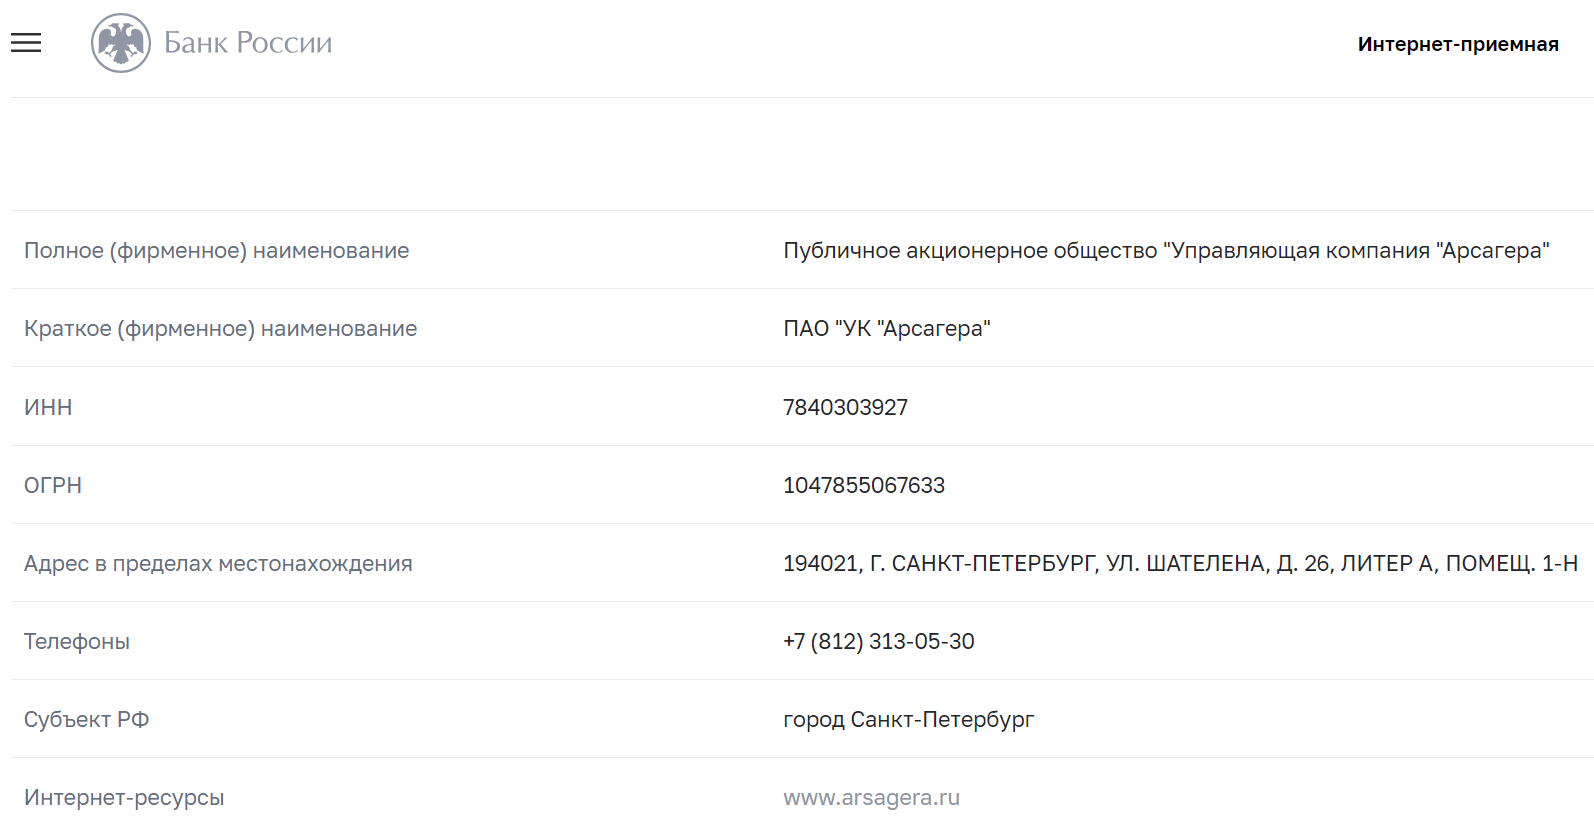Image resolution: width=1594 pixels, height=829 pixels.
Task: Click the OGRN value 1047855067633
Action: pos(864,485)
